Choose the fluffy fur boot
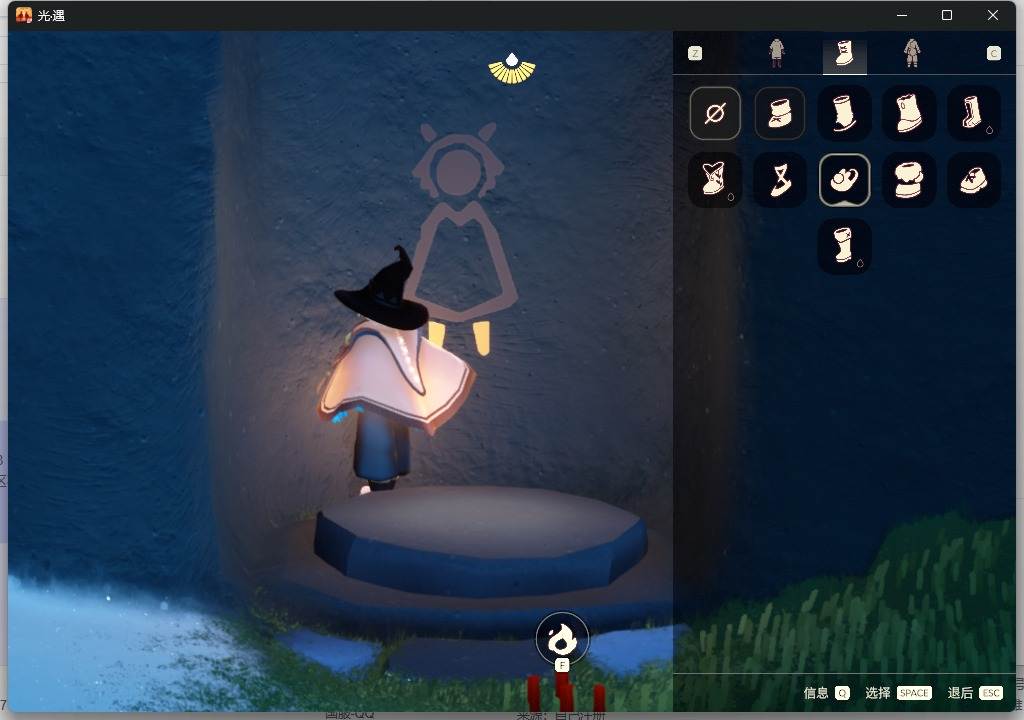 909,180
